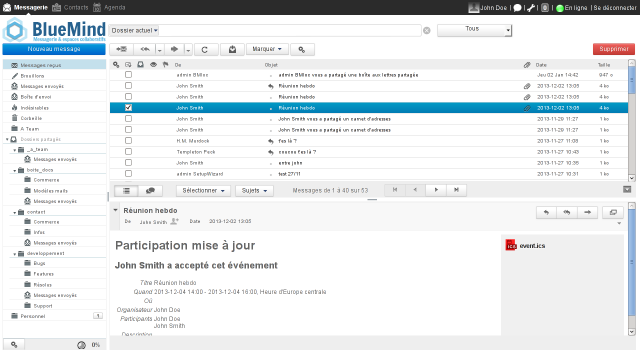Open list options icon in the message header

coord(116,64)
